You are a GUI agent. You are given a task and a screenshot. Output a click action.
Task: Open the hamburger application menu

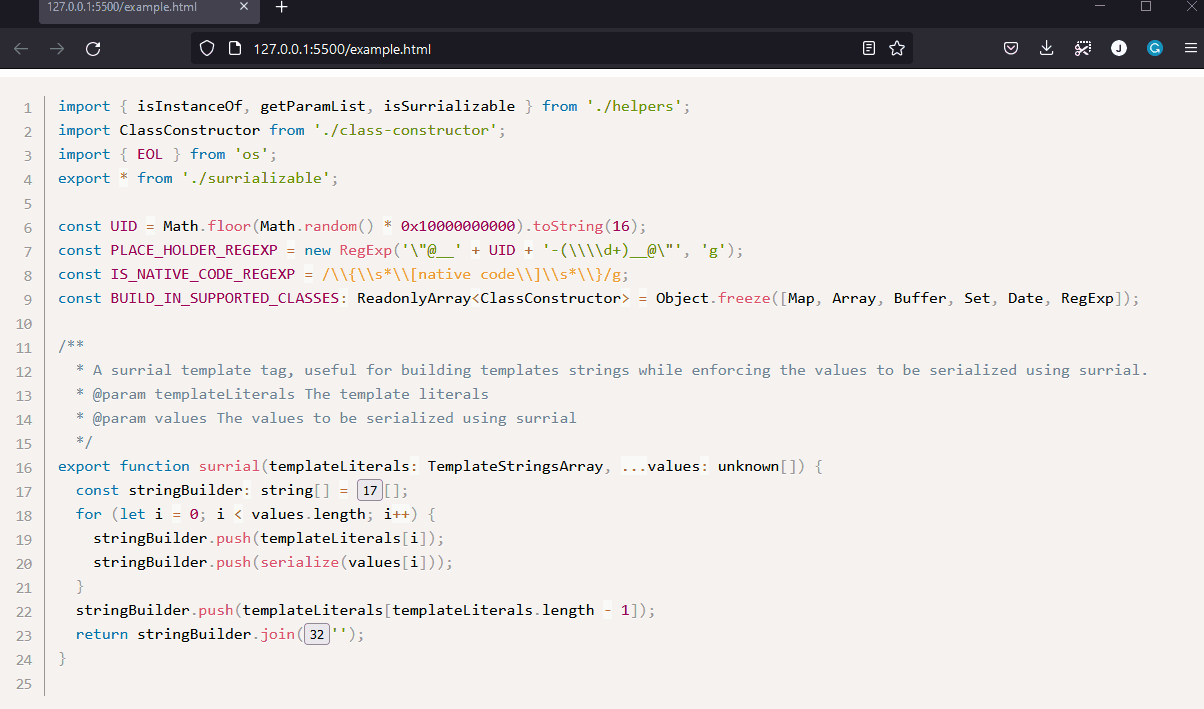point(1190,47)
